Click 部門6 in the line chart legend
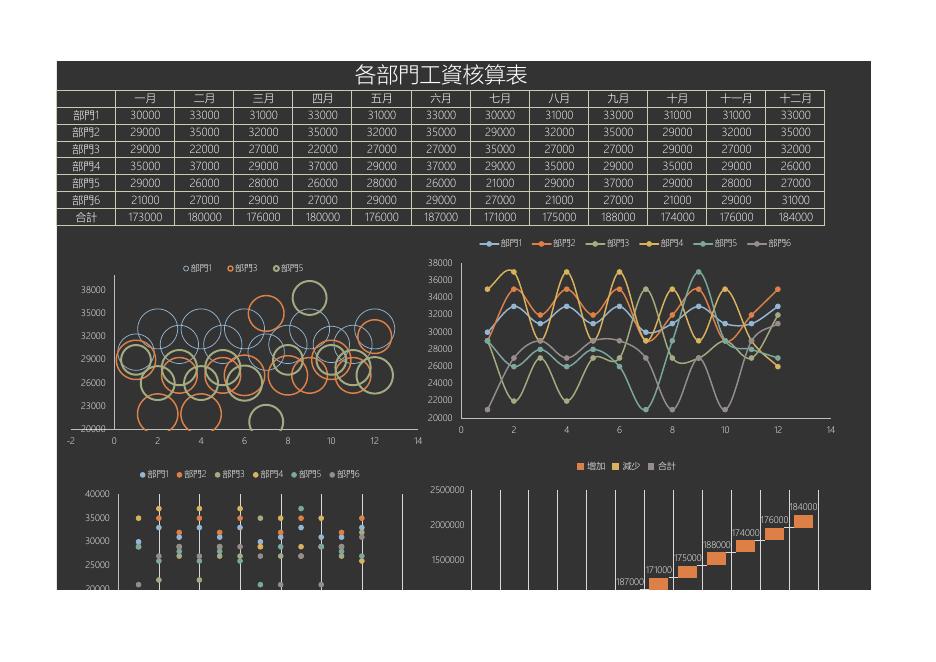The width and height of the screenshot is (936, 662). pos(769,244)
